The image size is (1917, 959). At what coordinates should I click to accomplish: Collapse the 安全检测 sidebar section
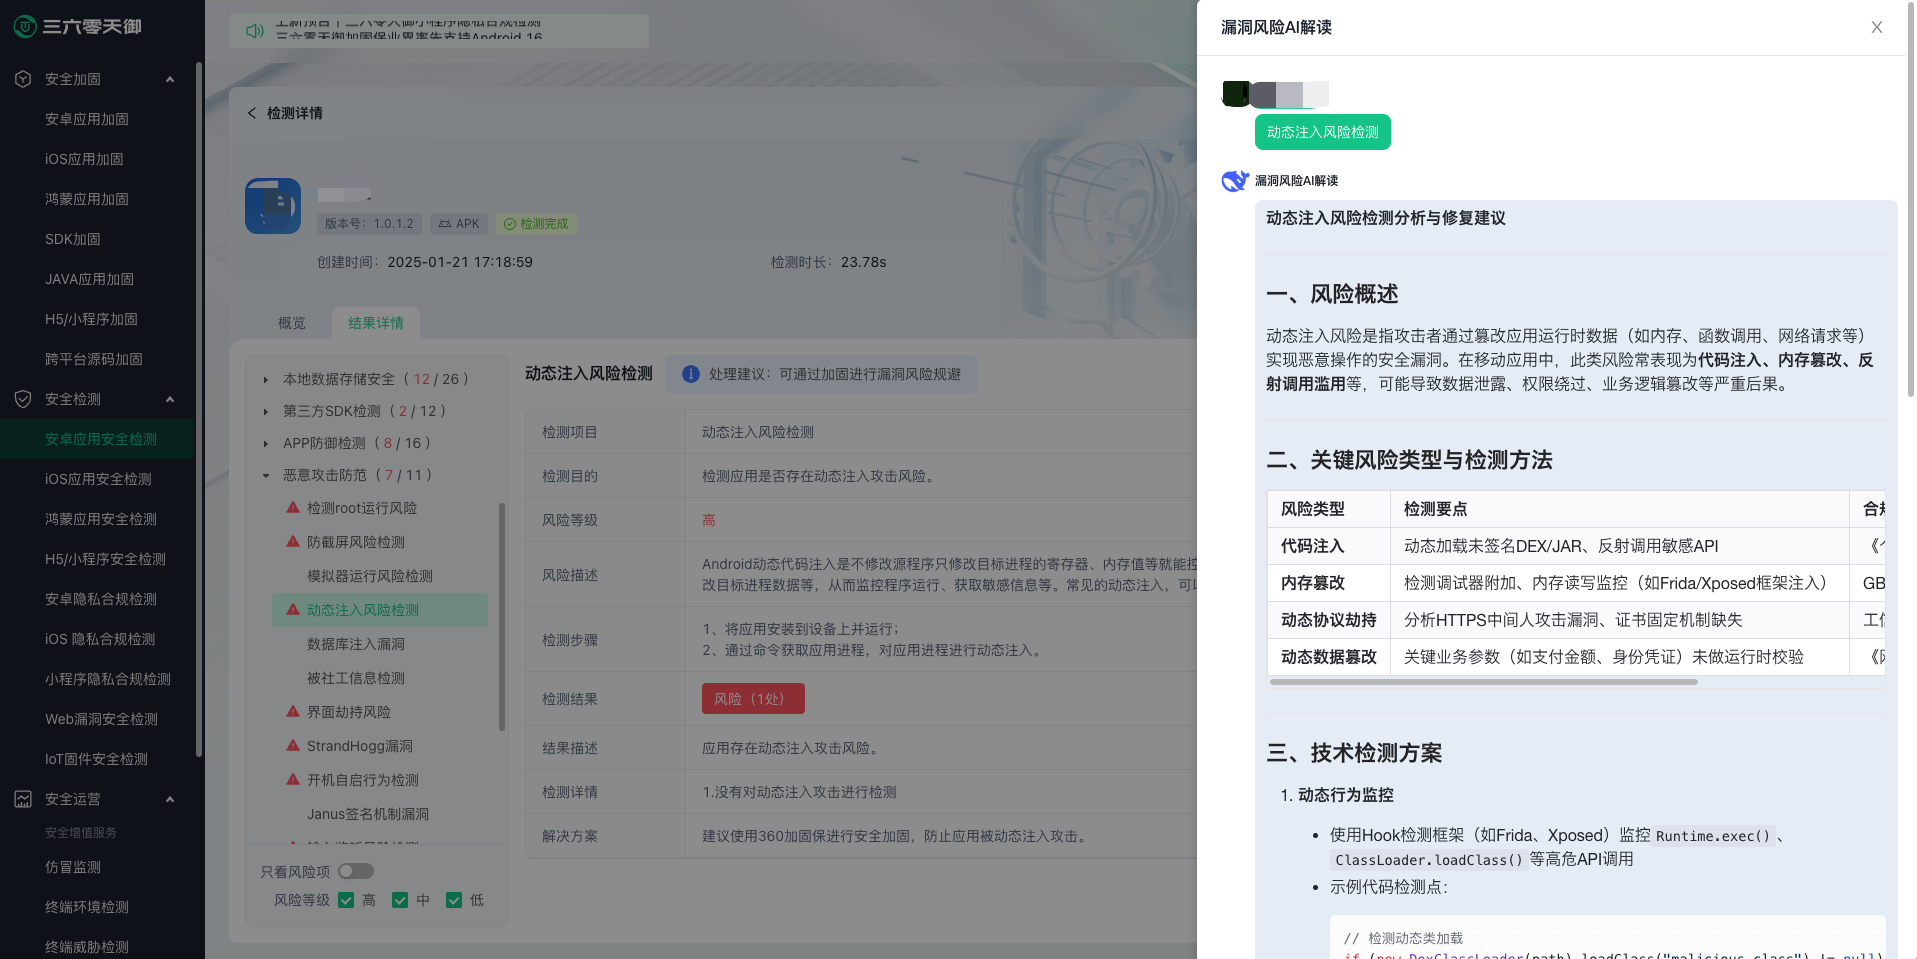click(x=170, y=399)
